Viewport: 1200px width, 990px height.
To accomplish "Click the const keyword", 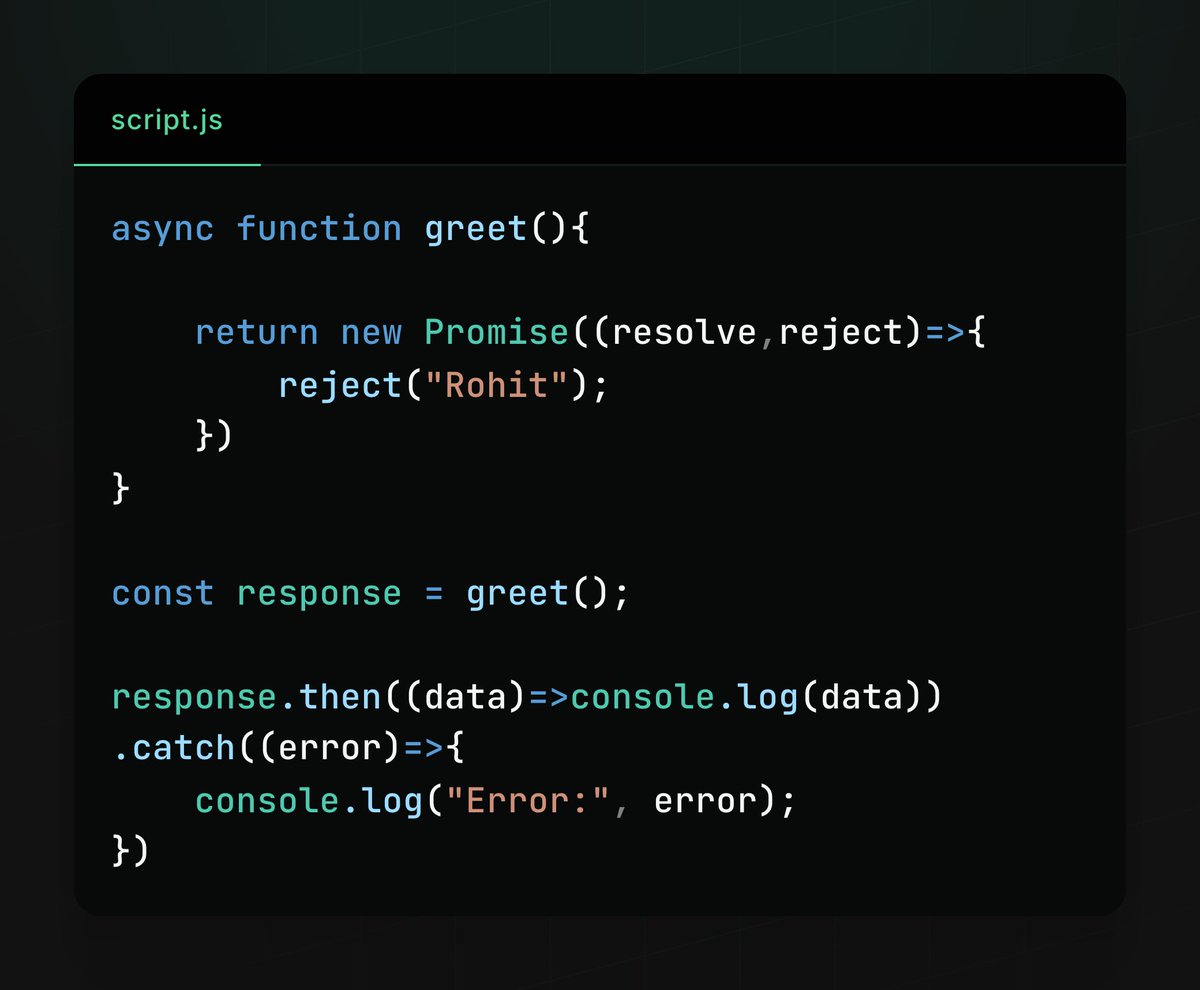I will [x=162, y=592].
